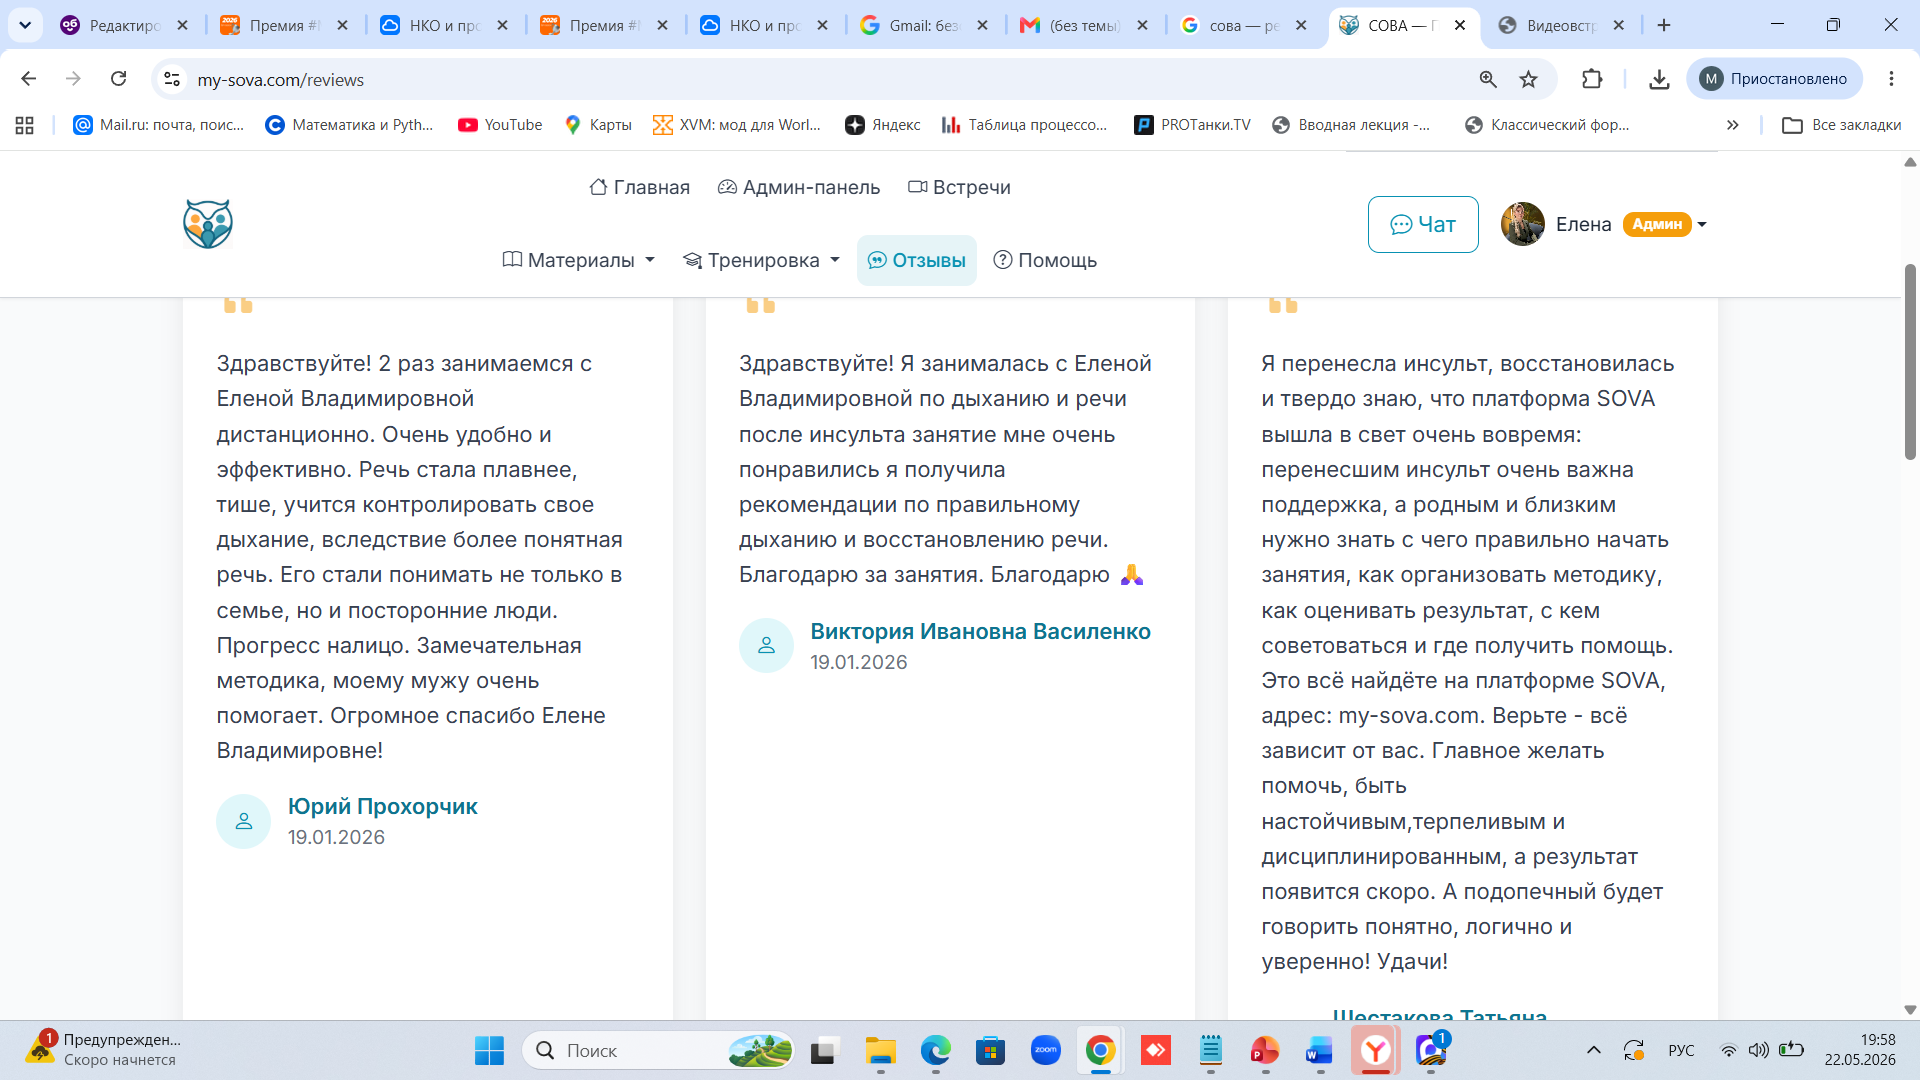This screenshot has width=1920, height=1080.
Task: Open the Чат button
Action: 1423,224
